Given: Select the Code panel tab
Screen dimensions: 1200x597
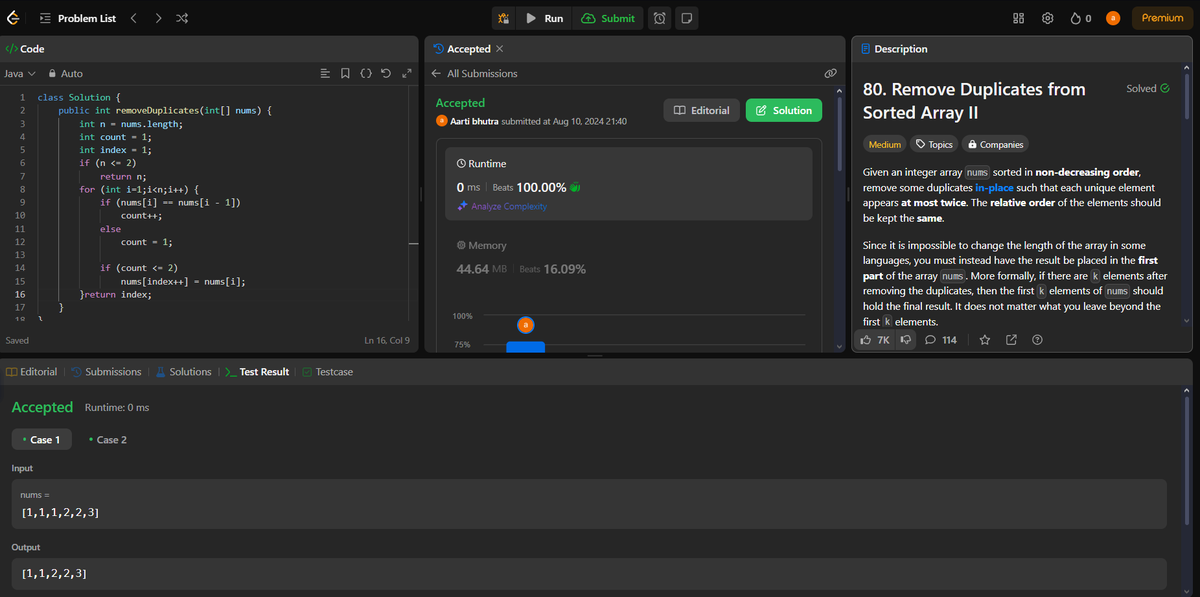Looking at the screenshot, I should (x=25, y=49).
